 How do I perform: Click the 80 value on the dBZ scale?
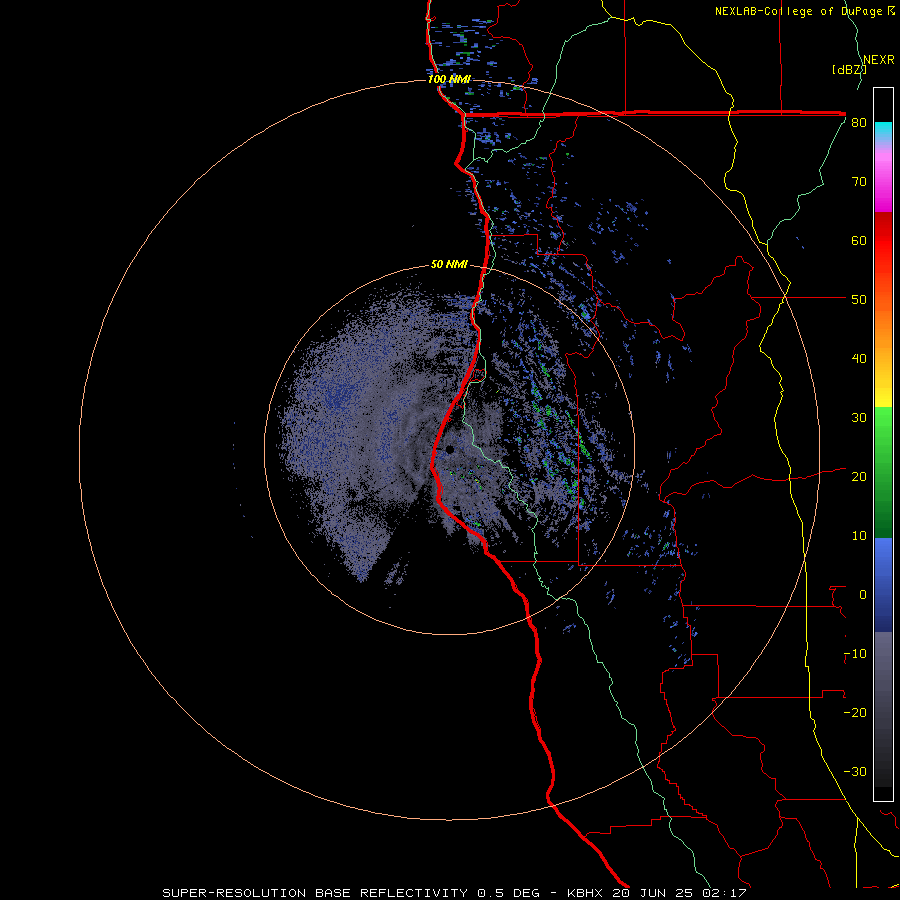pos(859,123)
